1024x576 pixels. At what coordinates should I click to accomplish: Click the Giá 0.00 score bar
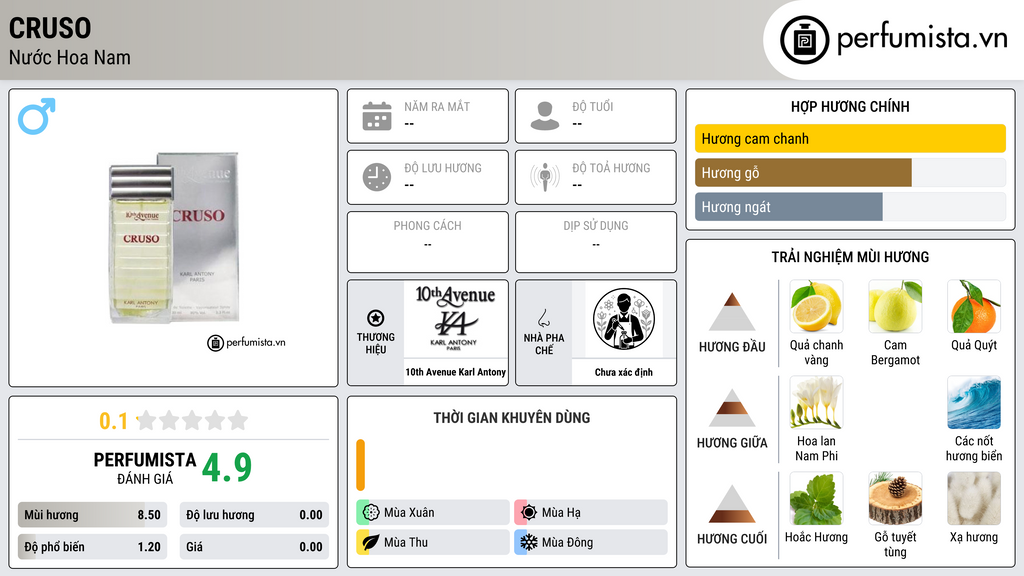tap(254, 547)
